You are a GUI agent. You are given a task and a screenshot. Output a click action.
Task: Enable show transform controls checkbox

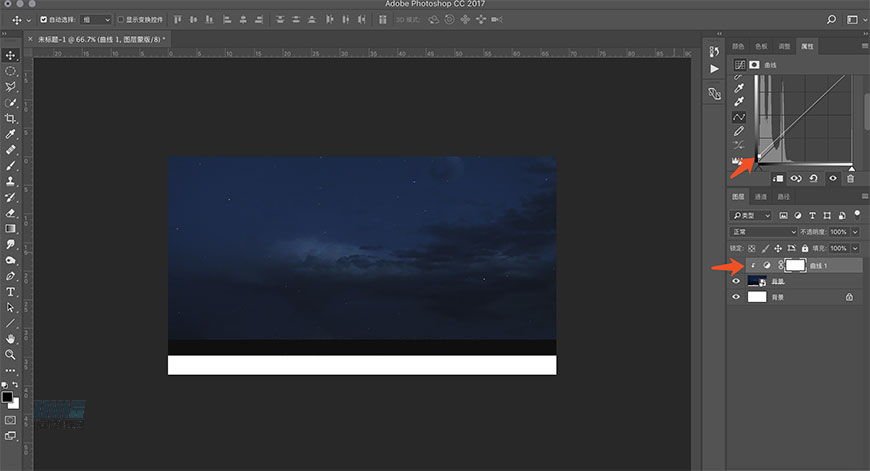click(120, 19)
